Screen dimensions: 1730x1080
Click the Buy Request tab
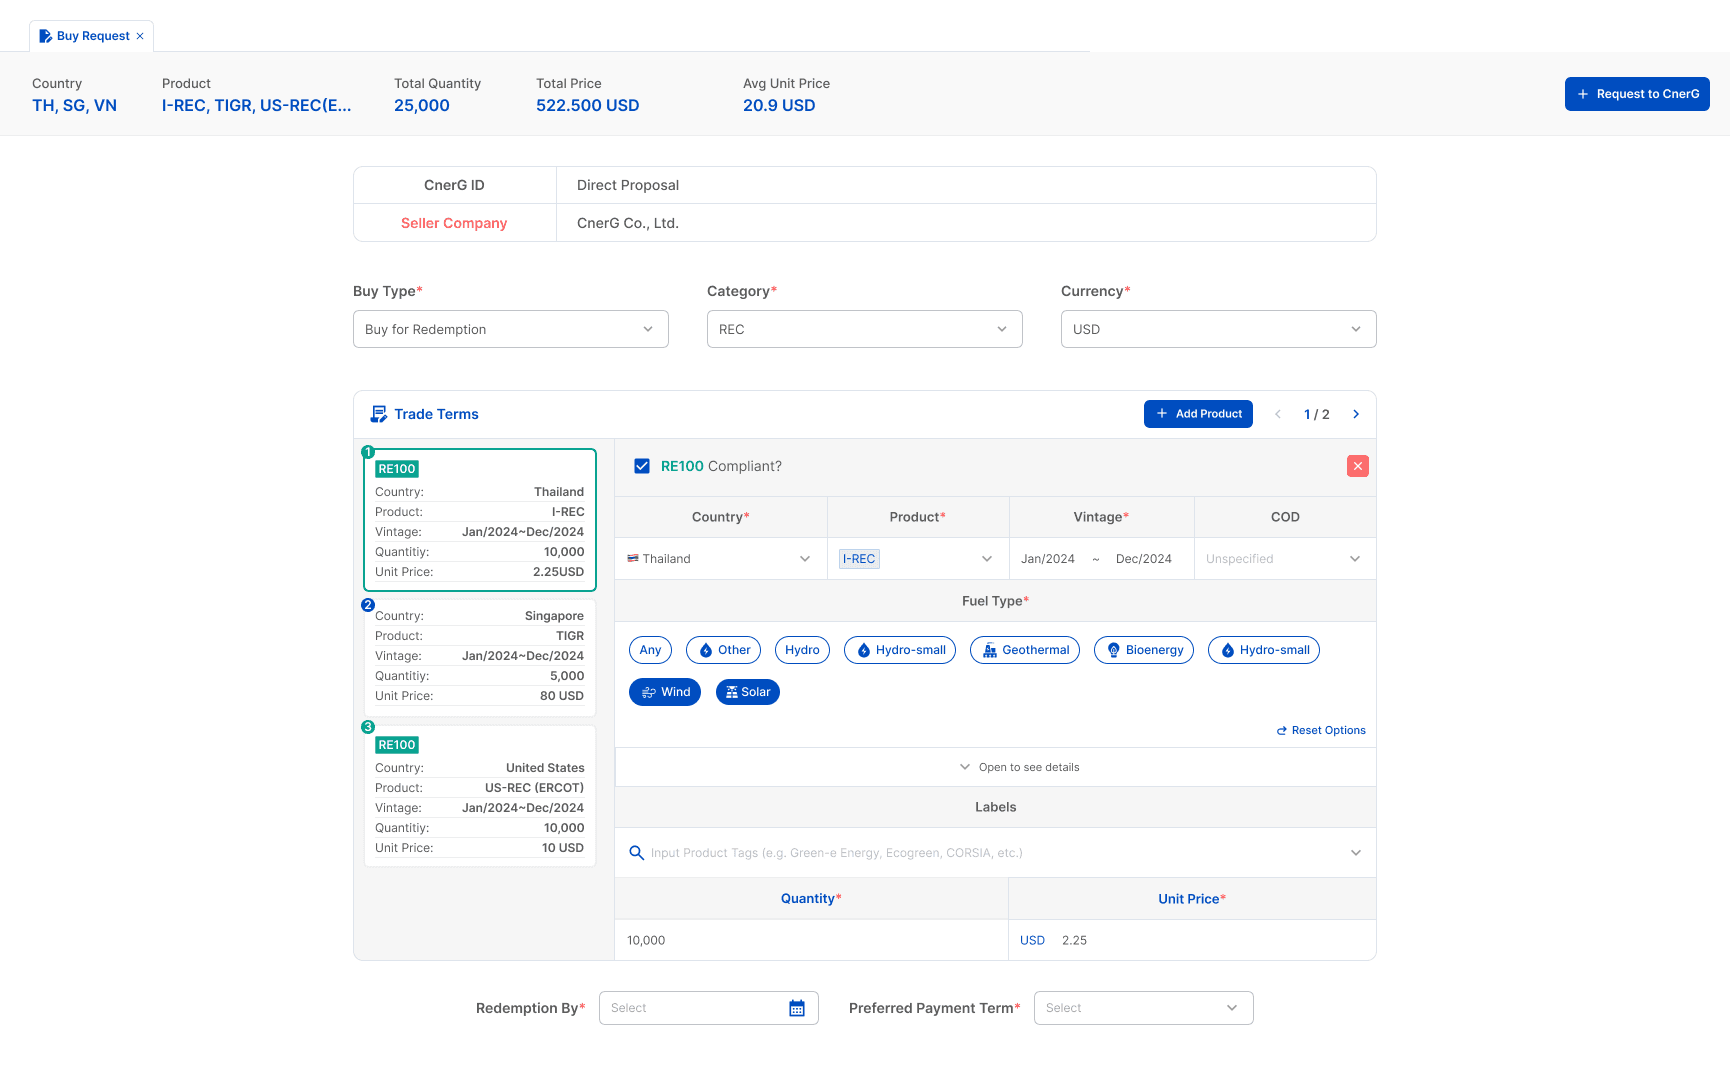click(91, 35)
